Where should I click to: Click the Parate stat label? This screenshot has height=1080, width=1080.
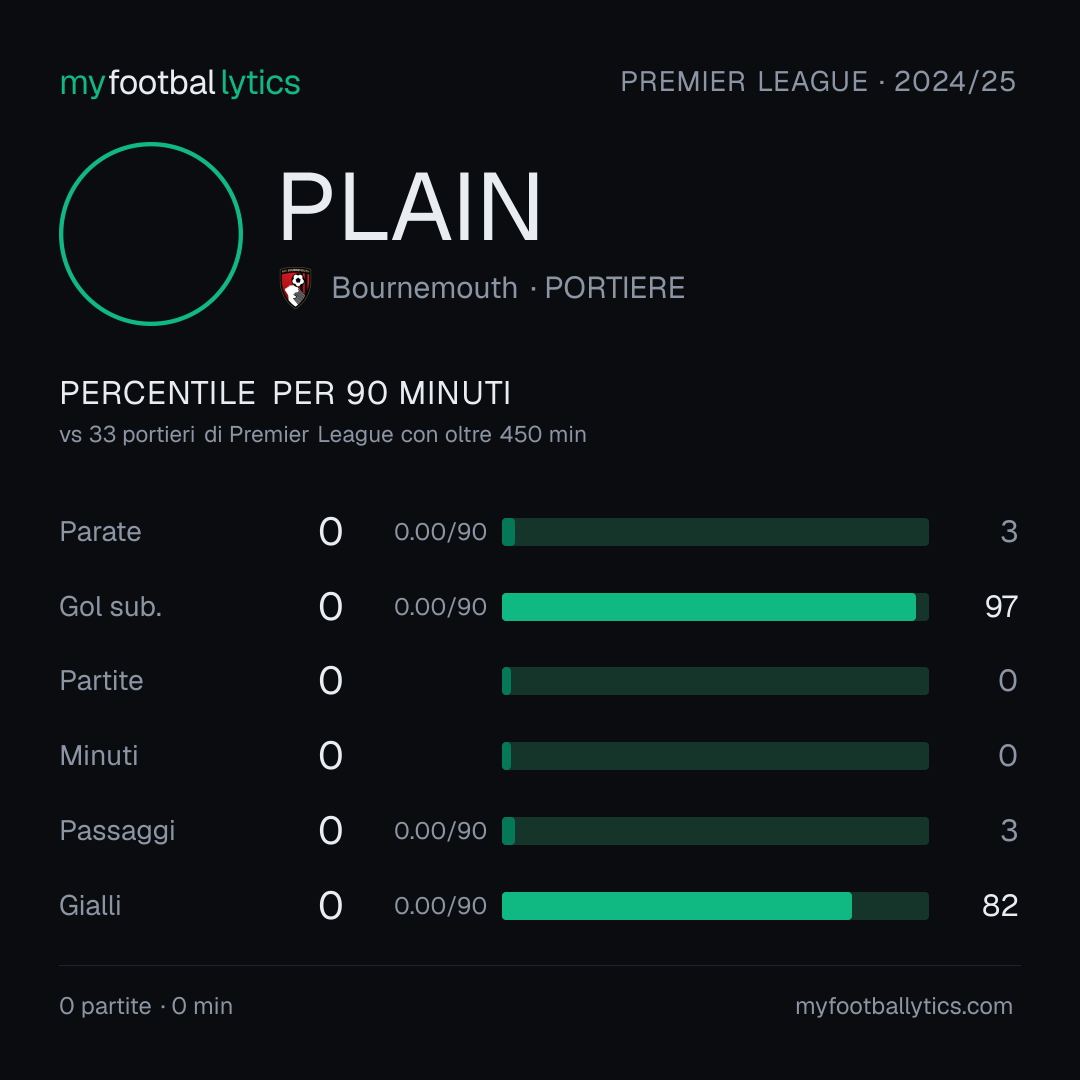tap(101, 532)
